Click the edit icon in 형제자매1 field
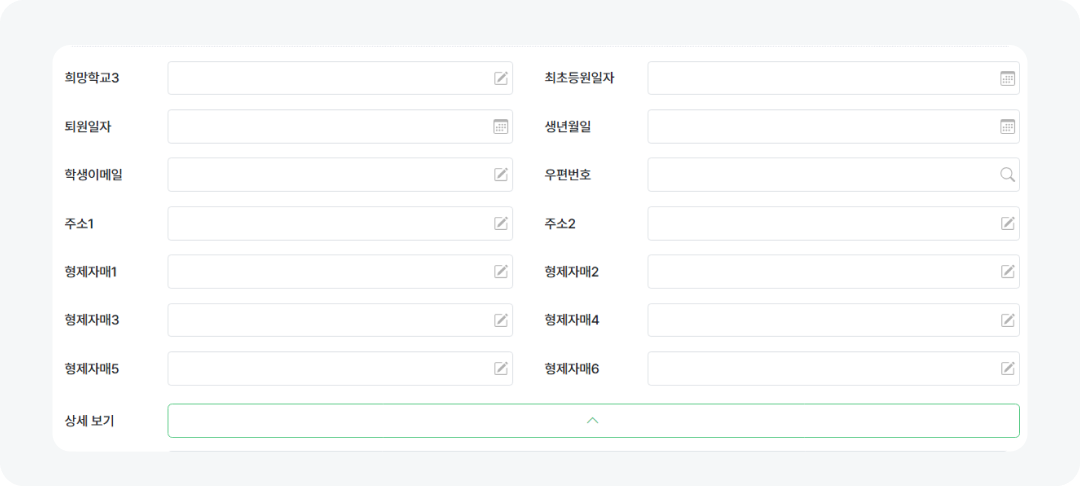This screenshot has width=1080, height=486. 501,271
